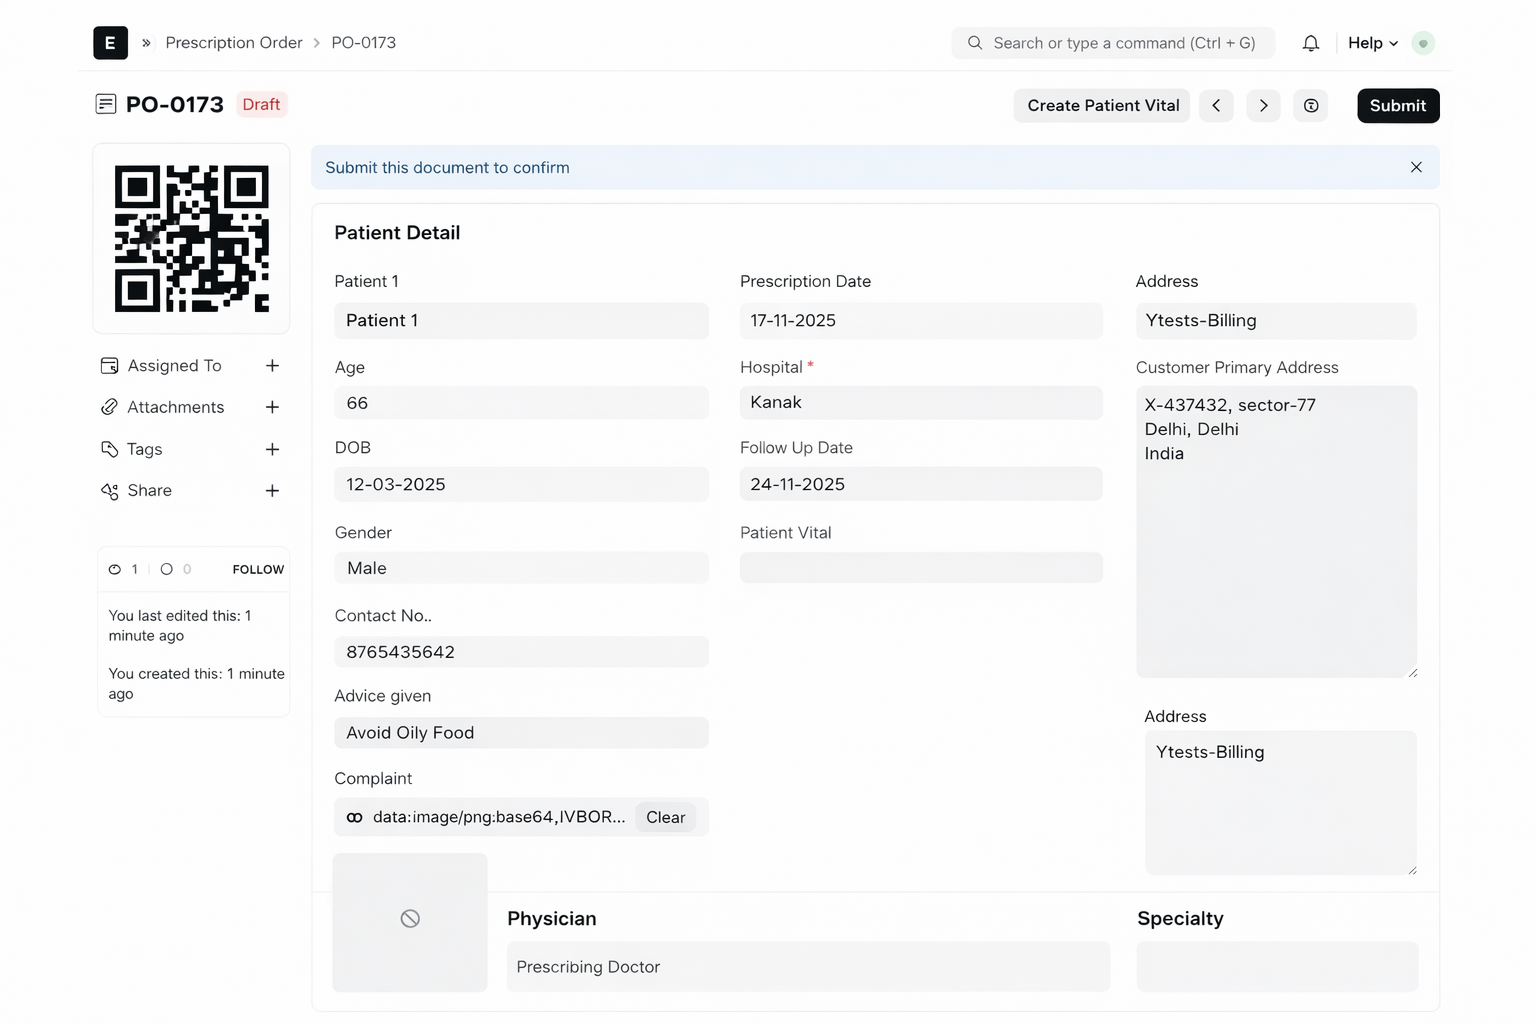
Task: Open the Patient 1 link field
Action: 521,320
